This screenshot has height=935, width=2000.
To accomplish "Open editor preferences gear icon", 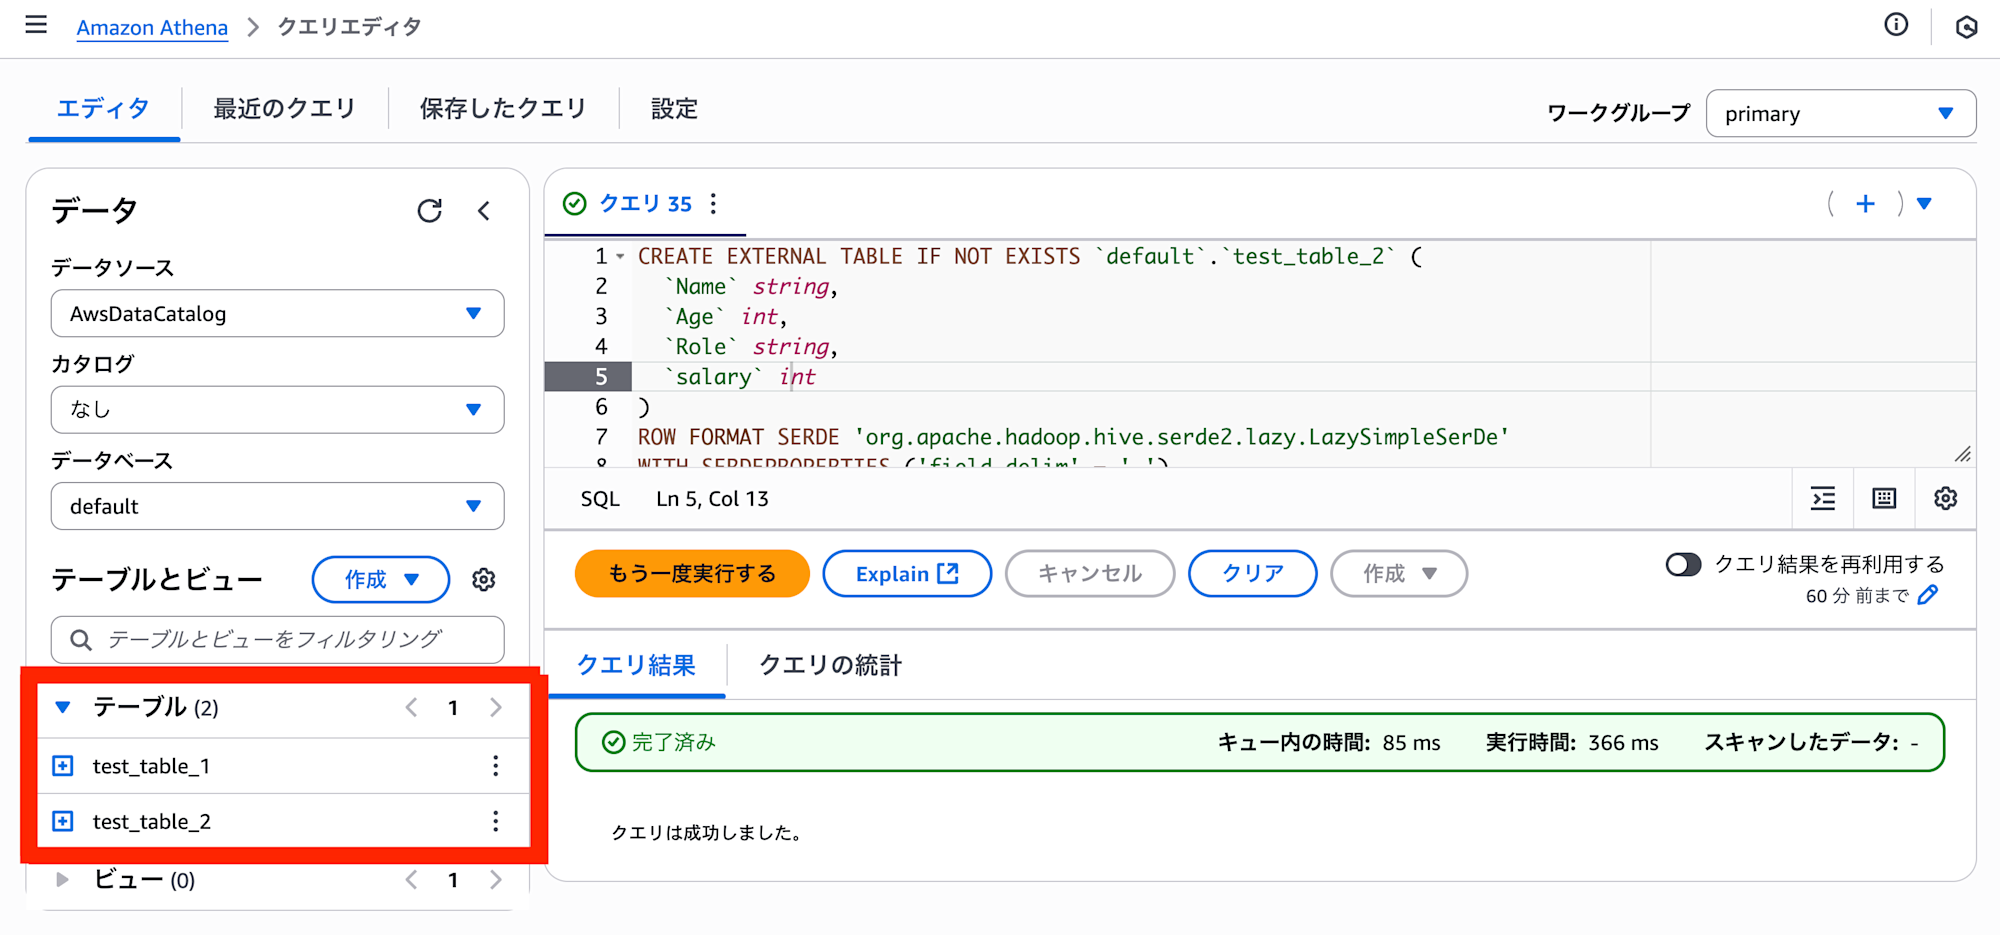I will (x=1945, y=498).
